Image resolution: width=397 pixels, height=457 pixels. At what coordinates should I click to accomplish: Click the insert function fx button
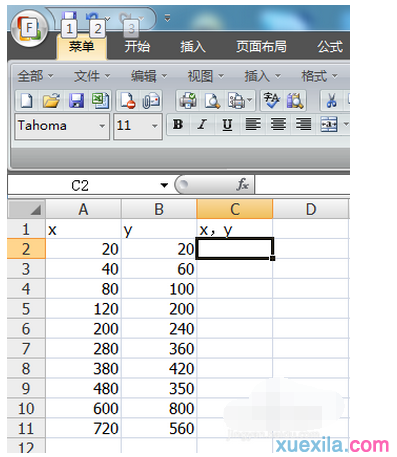tap(242, 184)
